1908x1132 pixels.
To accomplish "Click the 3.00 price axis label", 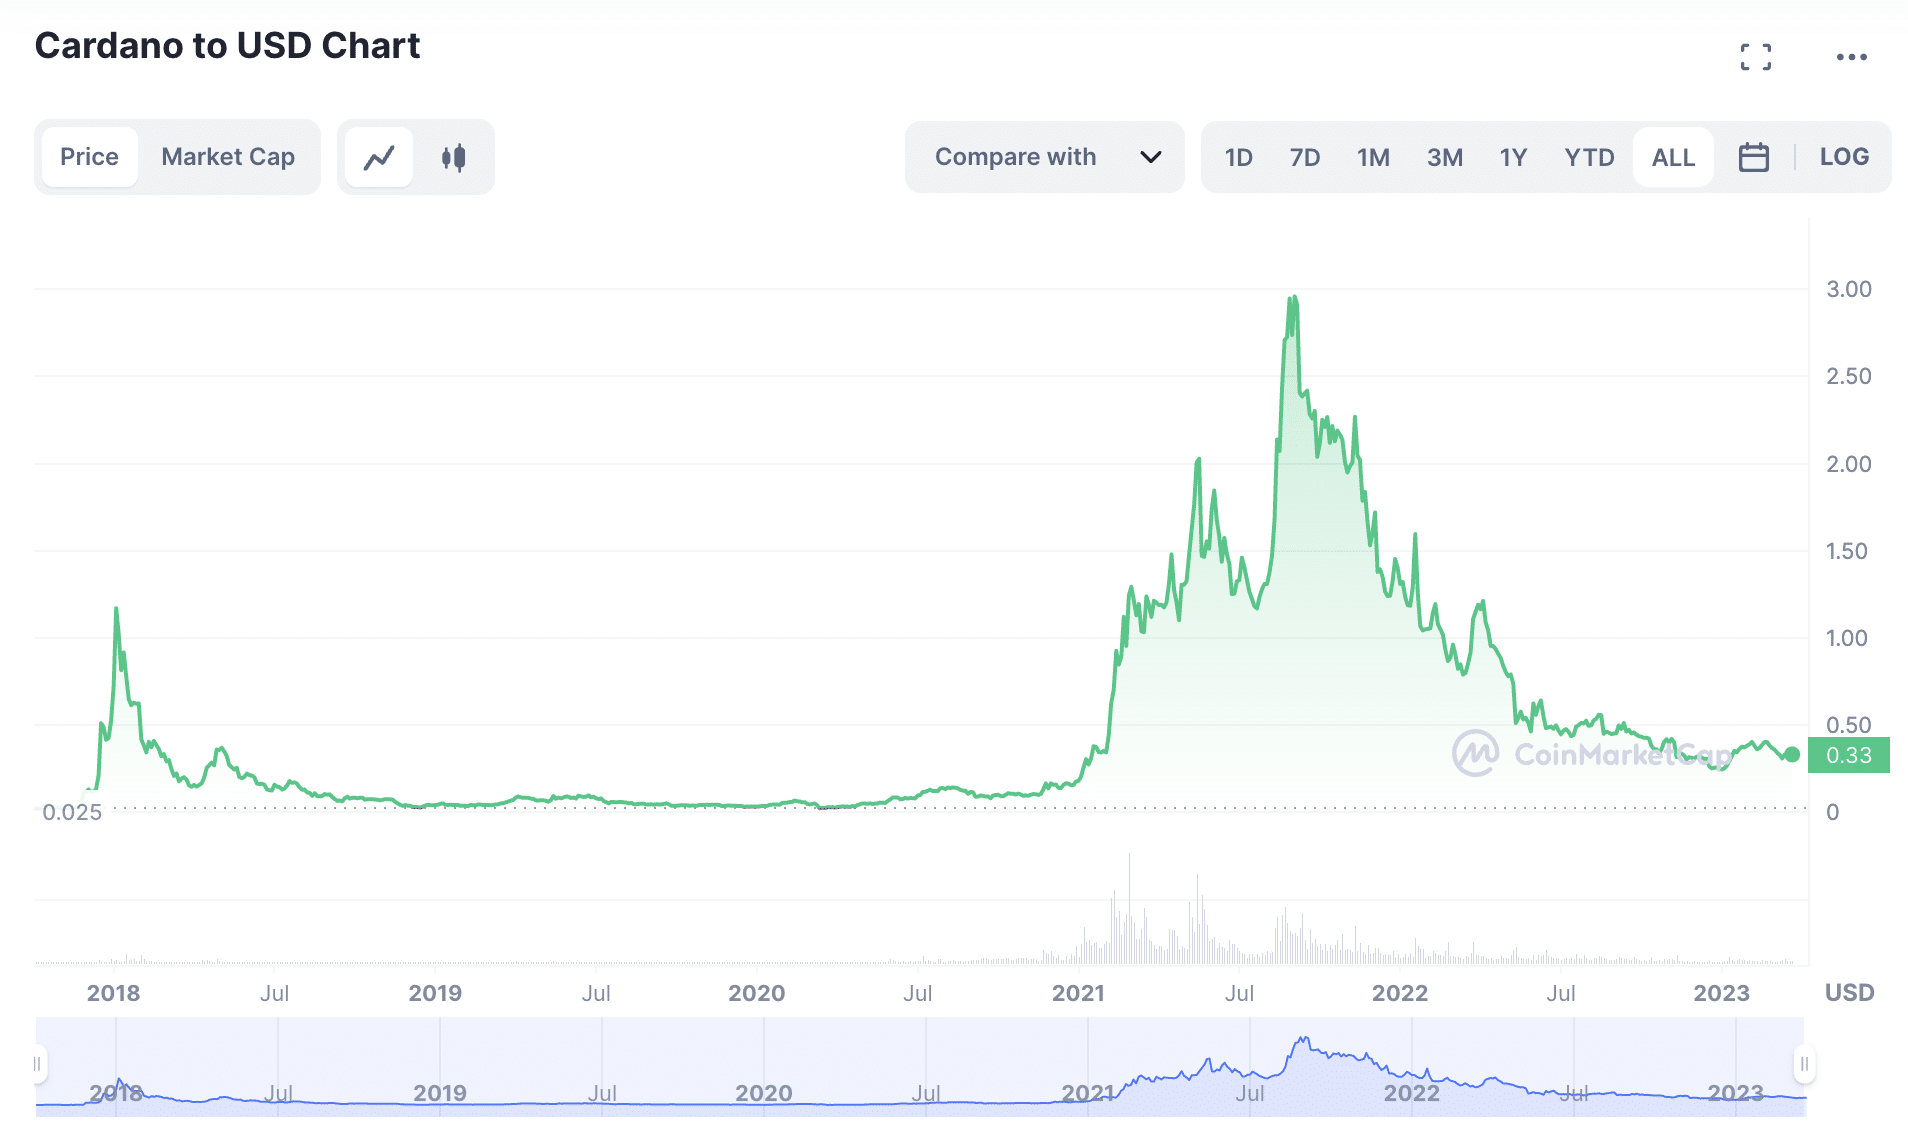I will [1848, 289].
